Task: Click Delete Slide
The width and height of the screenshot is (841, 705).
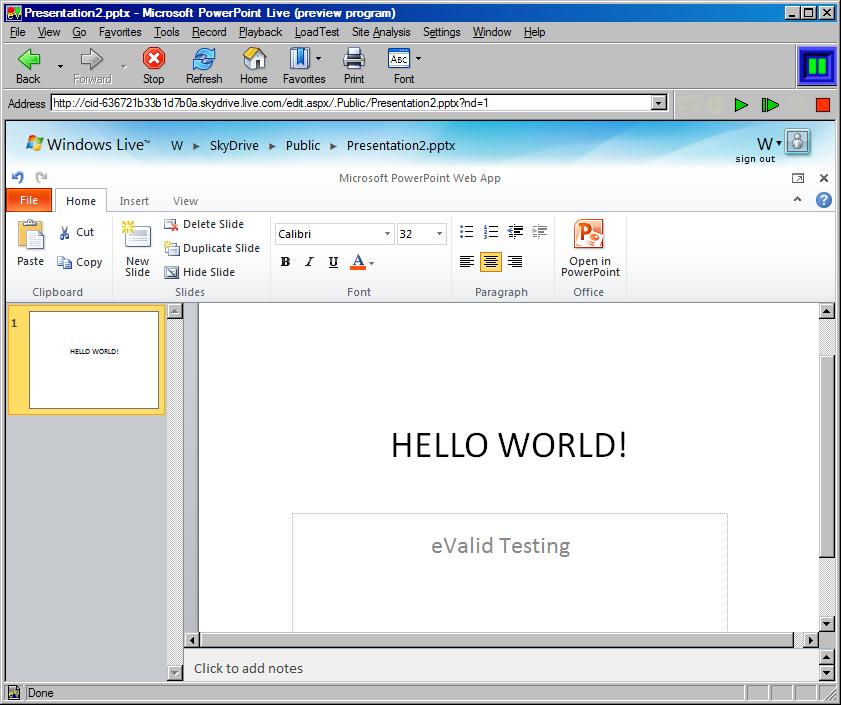Action: coord(204,224)
